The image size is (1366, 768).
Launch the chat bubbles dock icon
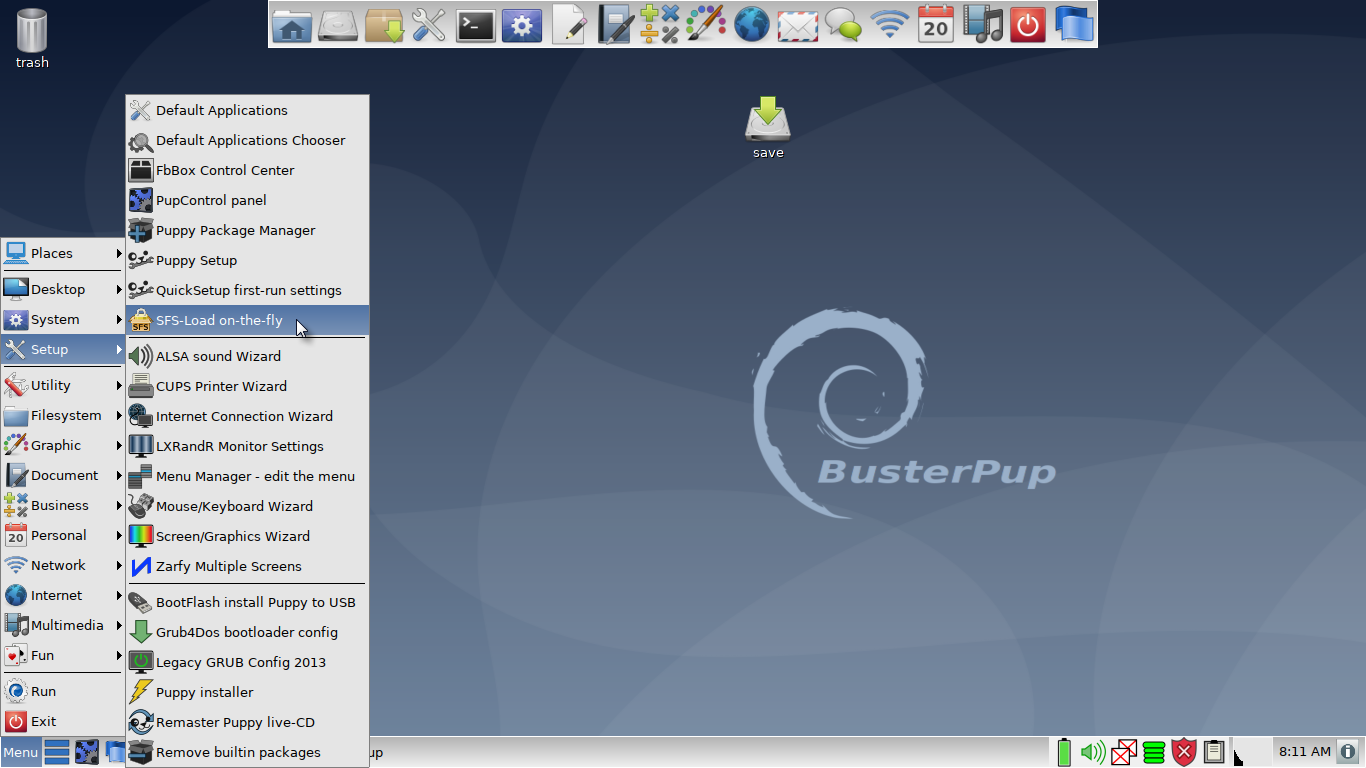(844, 24)
